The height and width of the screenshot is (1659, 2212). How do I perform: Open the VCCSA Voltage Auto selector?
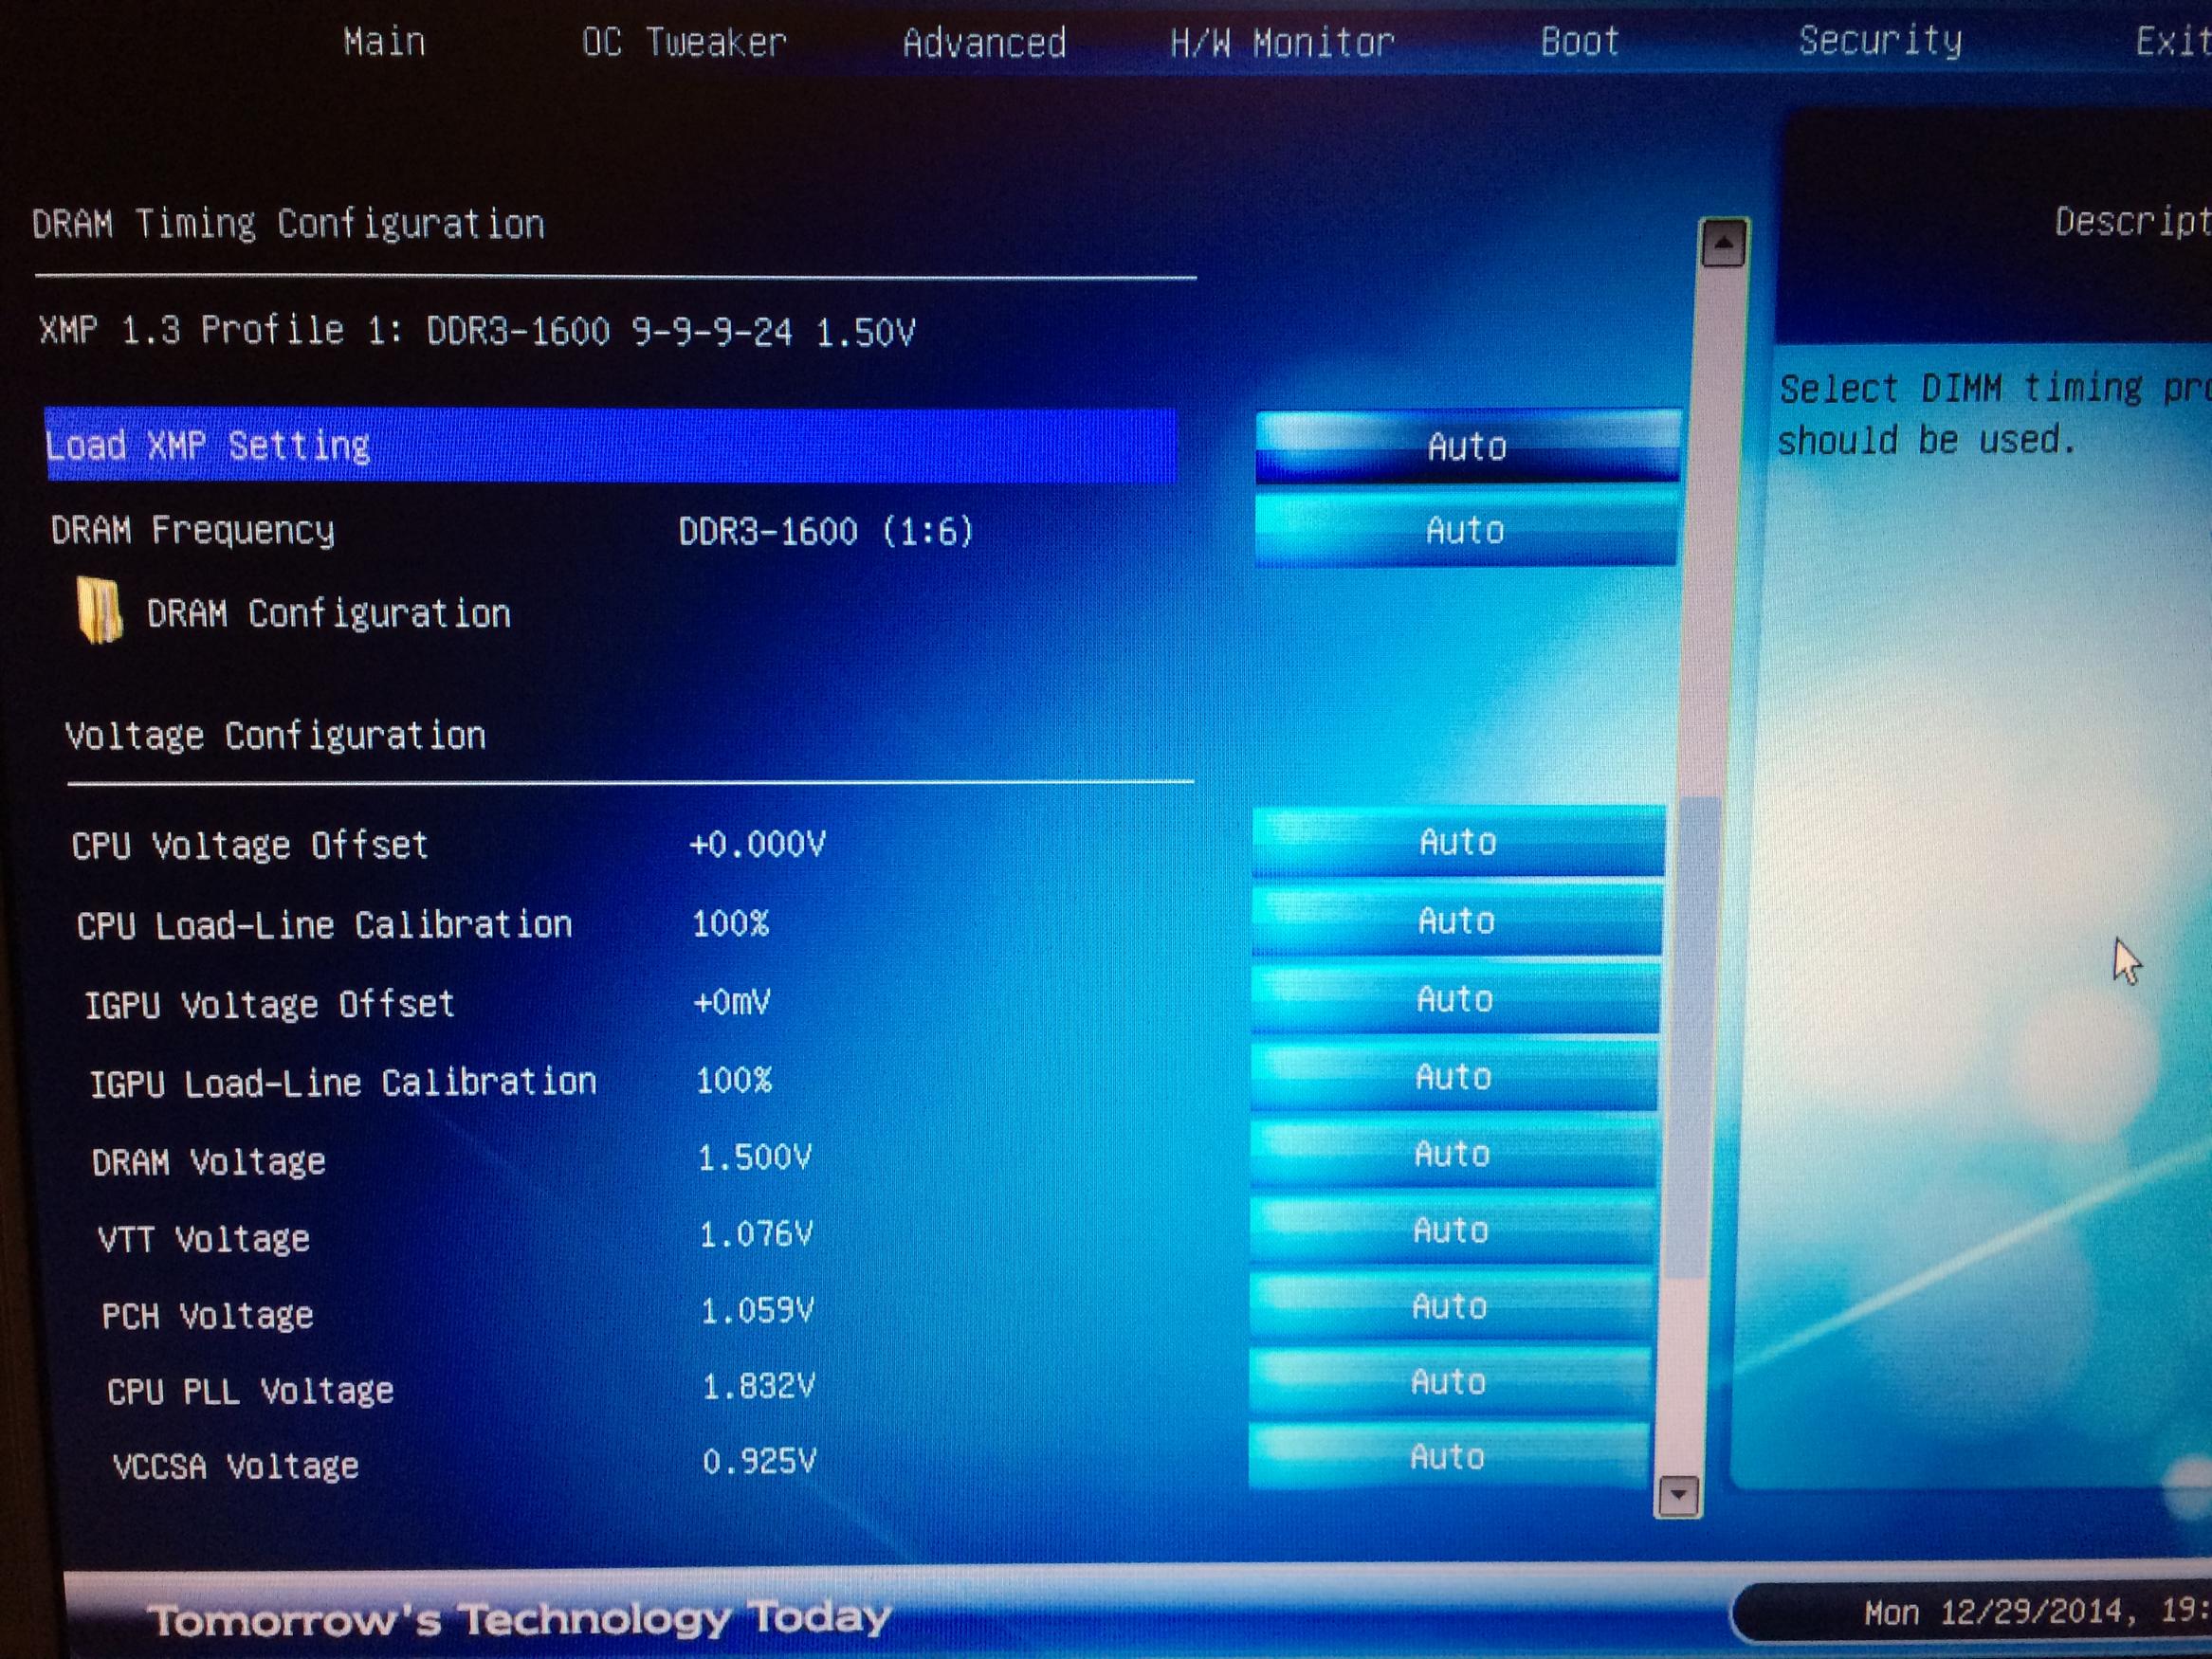[x=1447, y=1457]
